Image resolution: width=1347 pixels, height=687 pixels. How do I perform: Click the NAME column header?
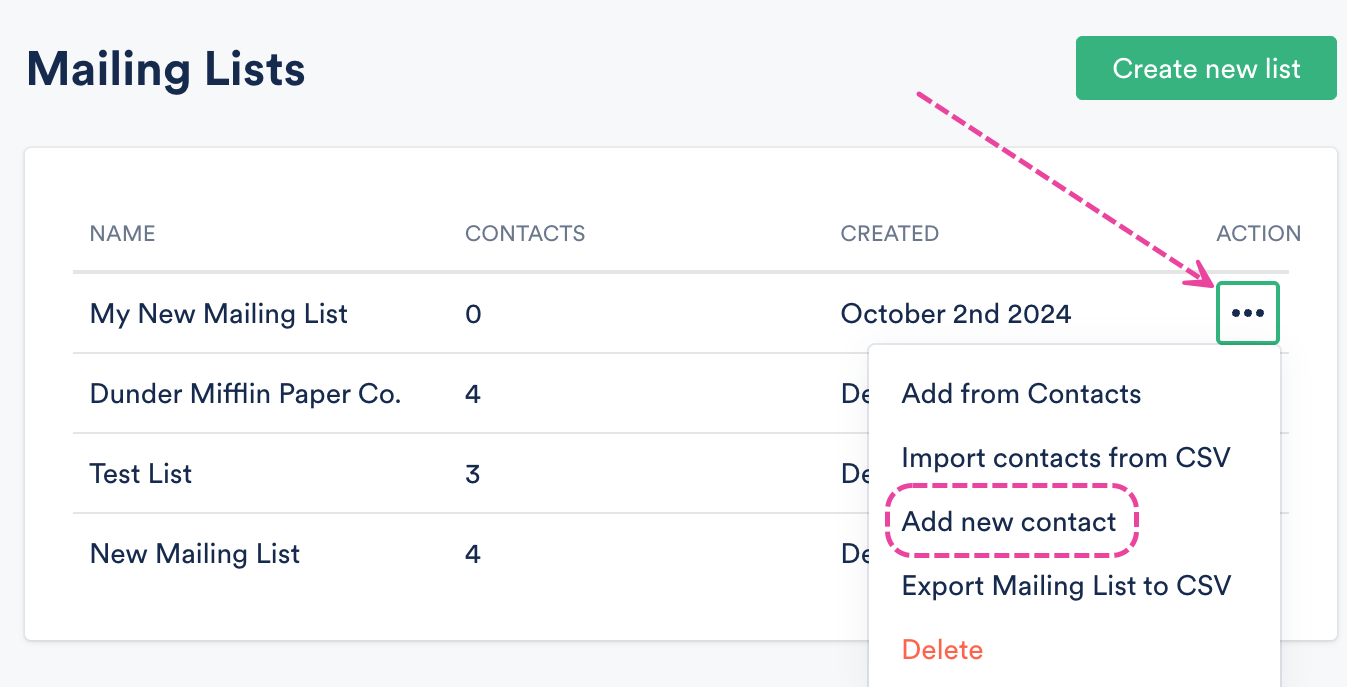[122, 234]
